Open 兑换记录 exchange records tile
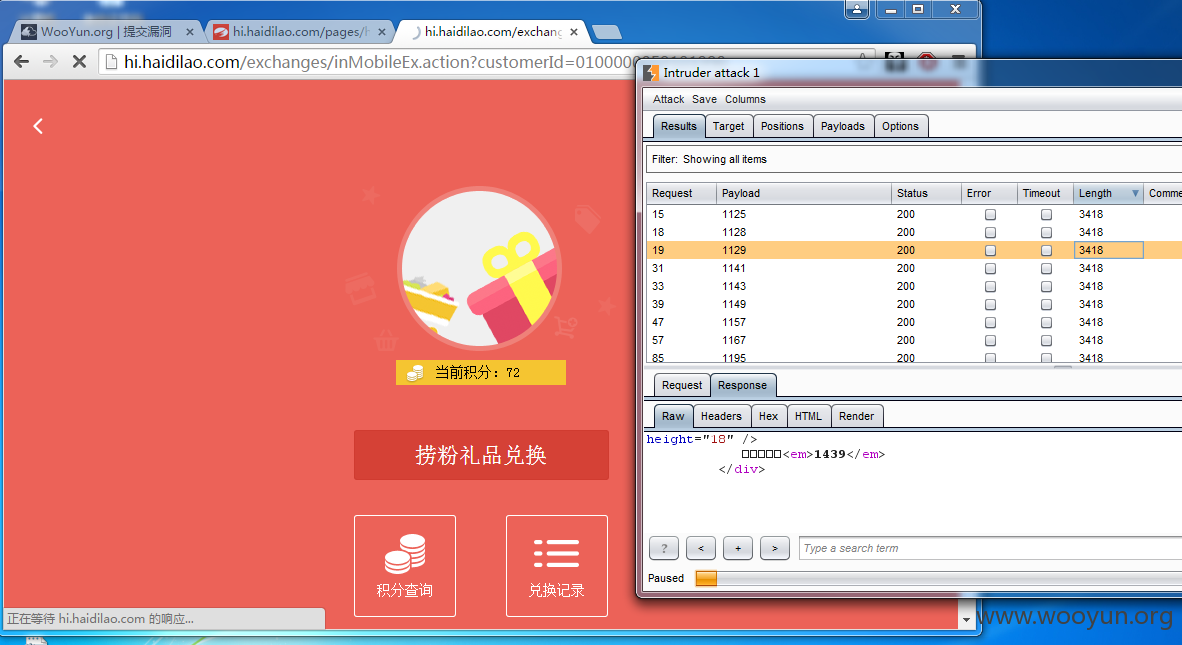 pos(556,566)
